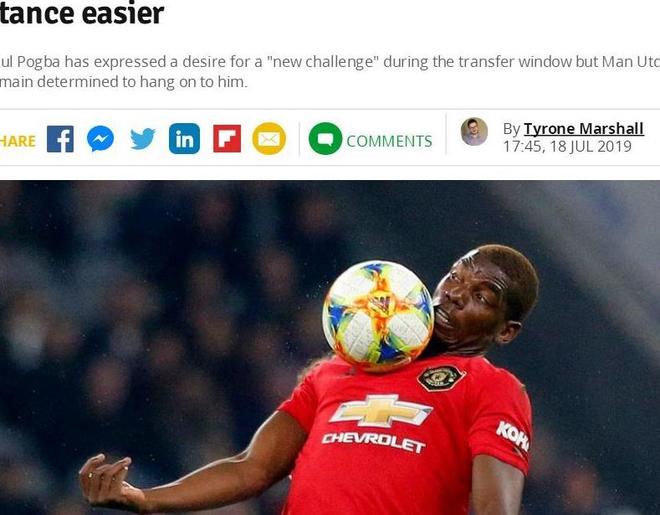Click the club crest on the jersey
This screenshot has width=660, height=515.
tap(441, 377)
